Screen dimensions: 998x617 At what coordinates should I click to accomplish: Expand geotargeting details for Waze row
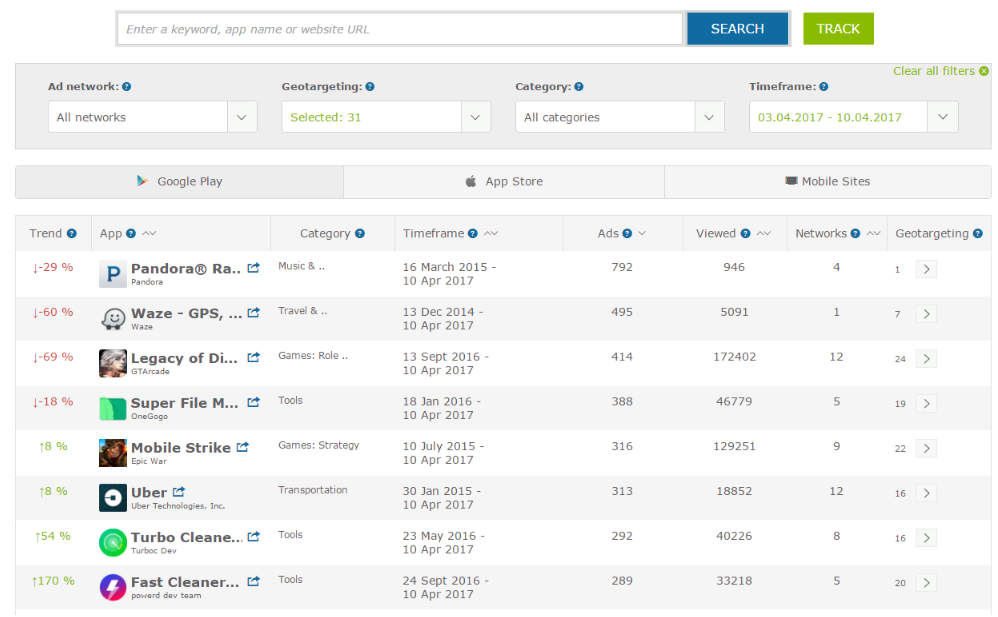[926, 314]
